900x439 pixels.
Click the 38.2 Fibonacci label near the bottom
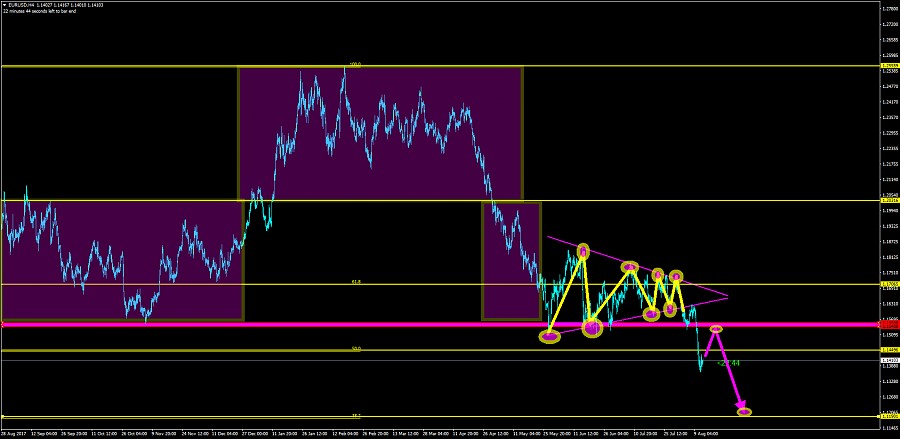click(x=355, y=415)
